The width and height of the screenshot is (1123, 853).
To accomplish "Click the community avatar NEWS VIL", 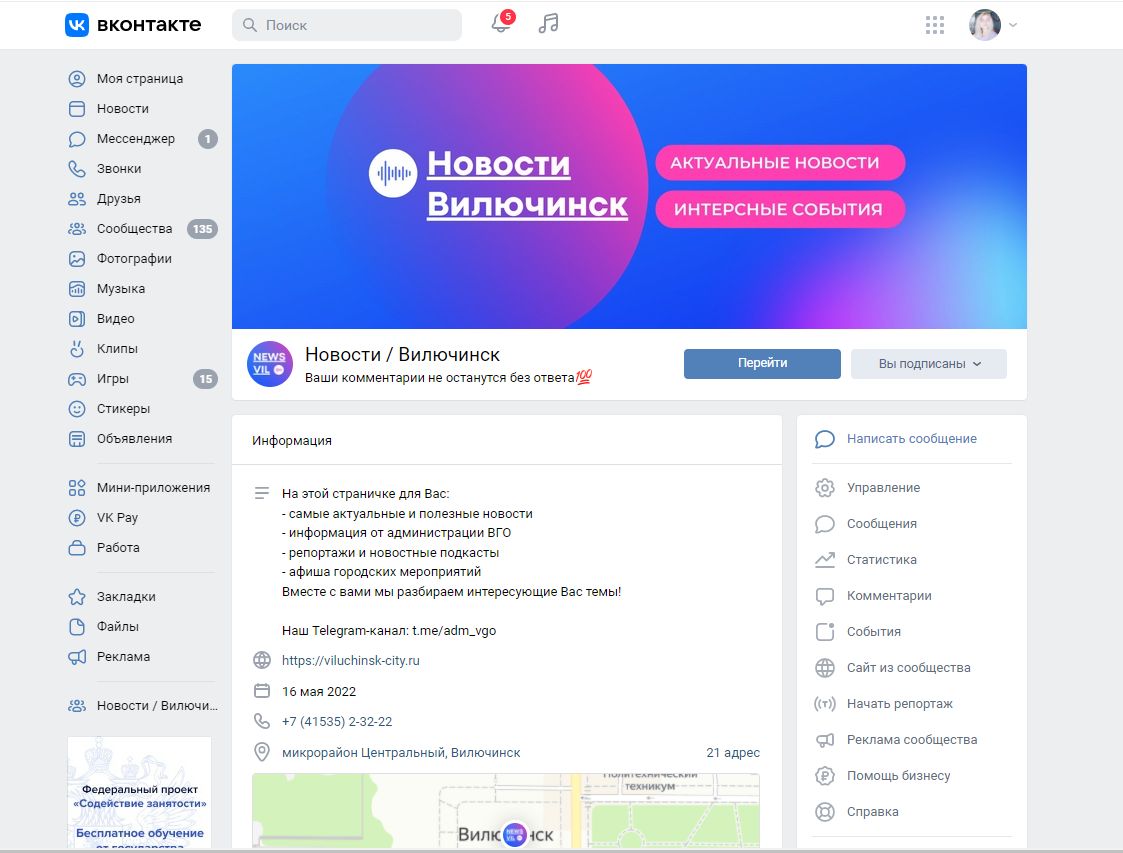I will click(270, 364).
